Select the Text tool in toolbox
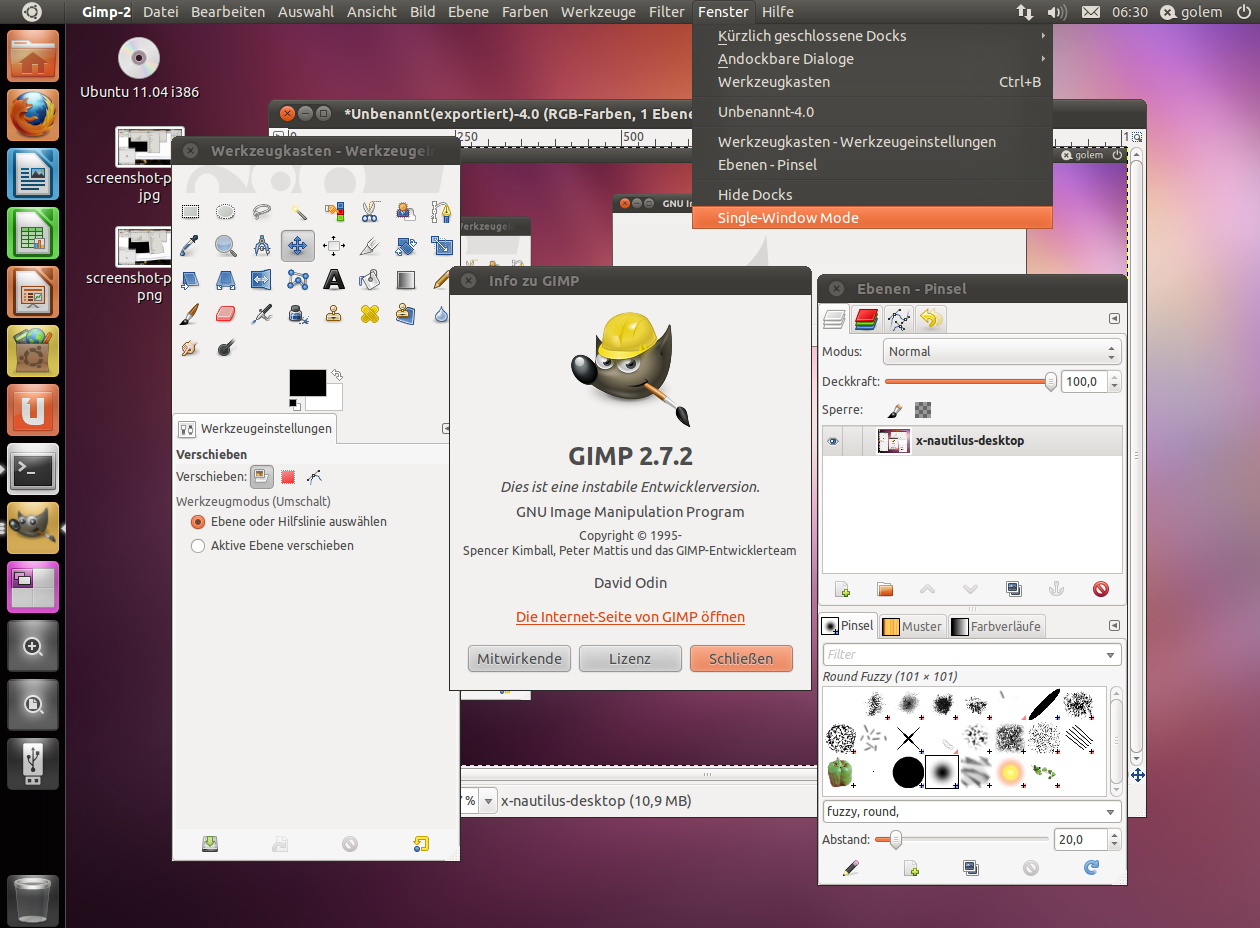Screen dimensions: 1260x928 tap(334, 279)
